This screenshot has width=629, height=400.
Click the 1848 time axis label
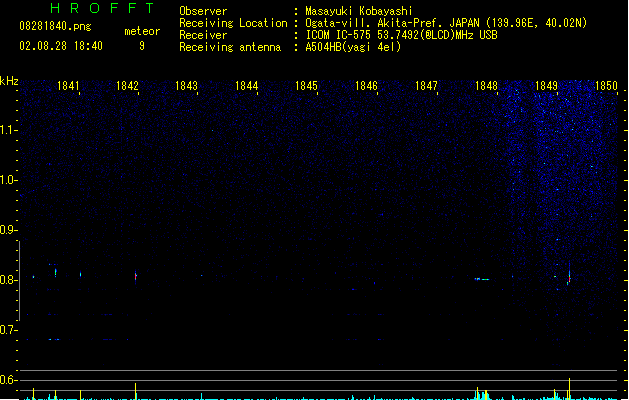[x=486, y=86]
